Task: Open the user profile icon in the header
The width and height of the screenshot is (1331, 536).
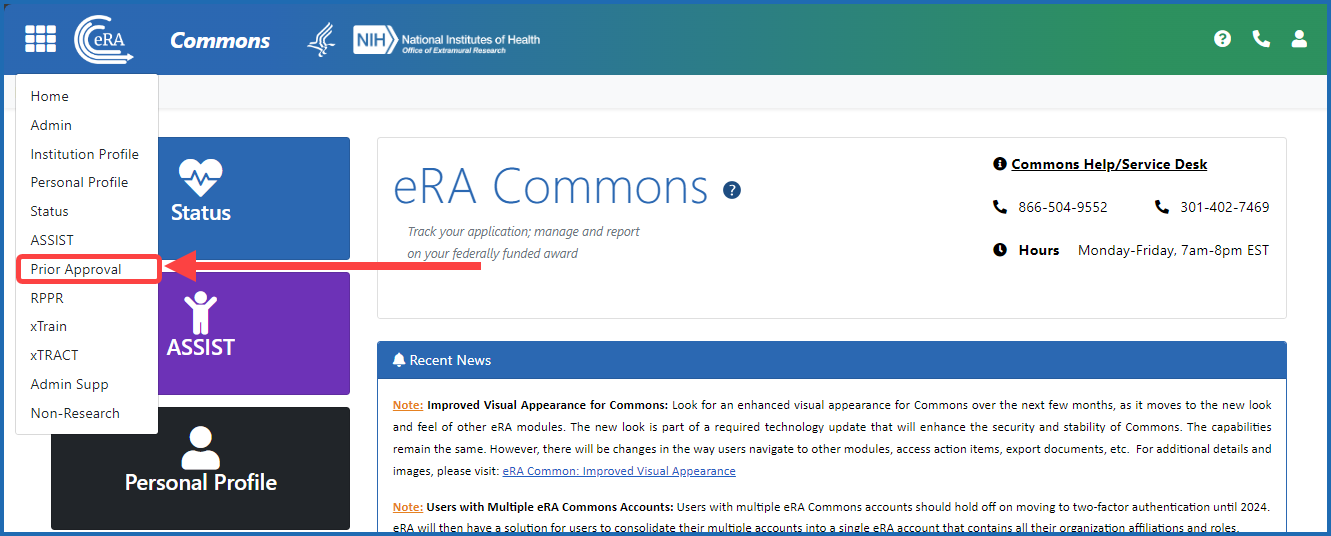Action: coord(1299,39)
